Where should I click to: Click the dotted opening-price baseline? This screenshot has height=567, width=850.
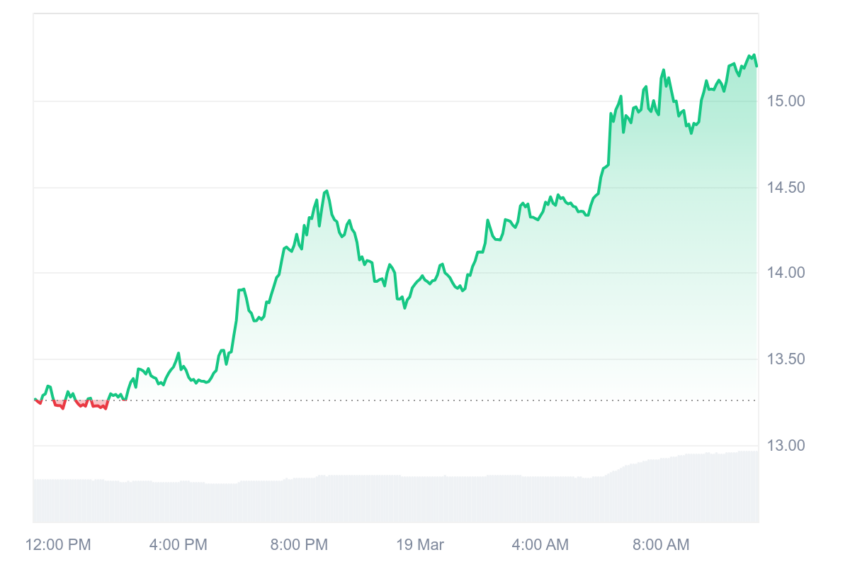[x=396, y=401]
